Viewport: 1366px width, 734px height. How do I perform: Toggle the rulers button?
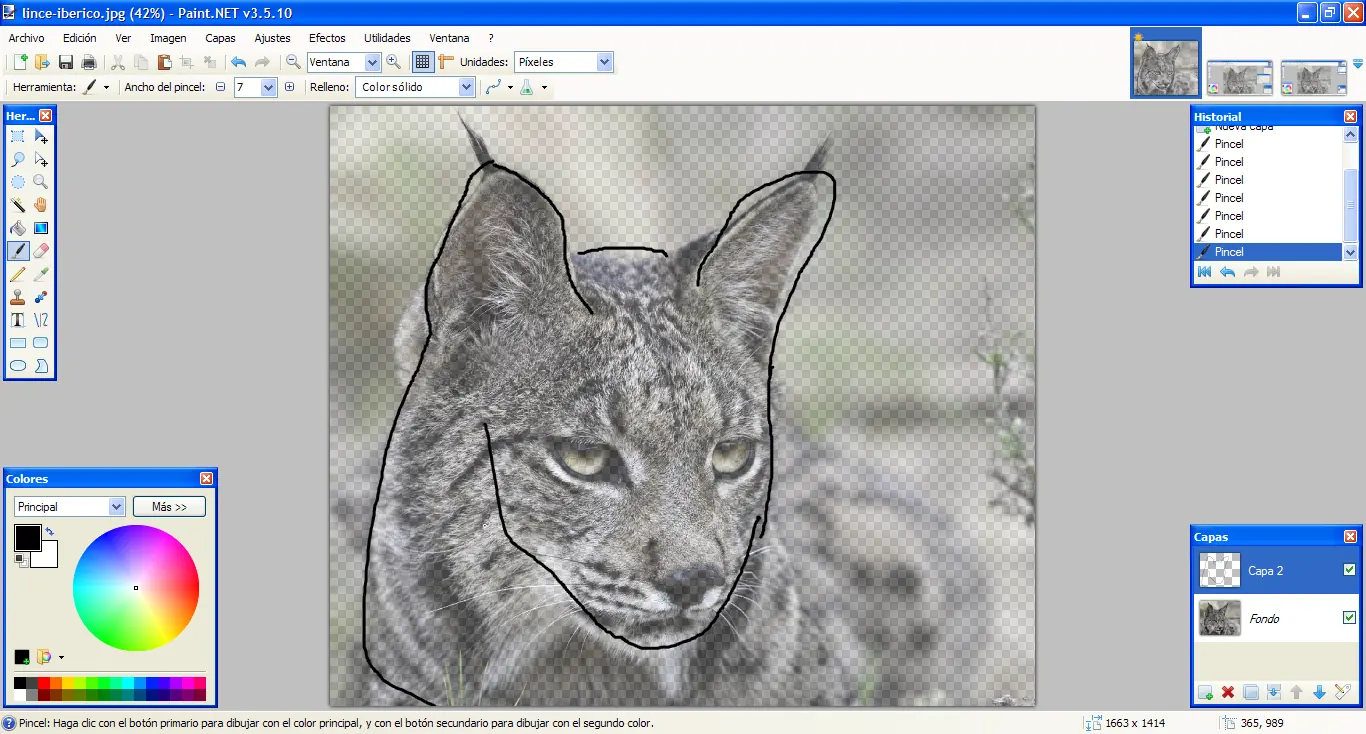(x=446, y=62)
